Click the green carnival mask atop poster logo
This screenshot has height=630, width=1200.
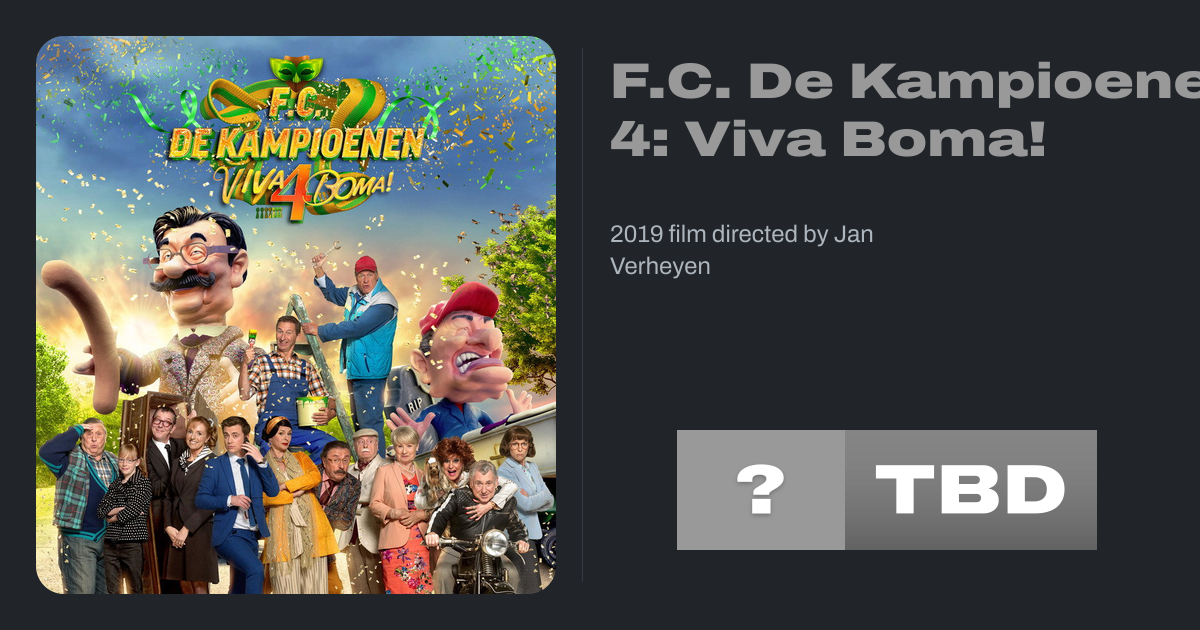[294, 71]
